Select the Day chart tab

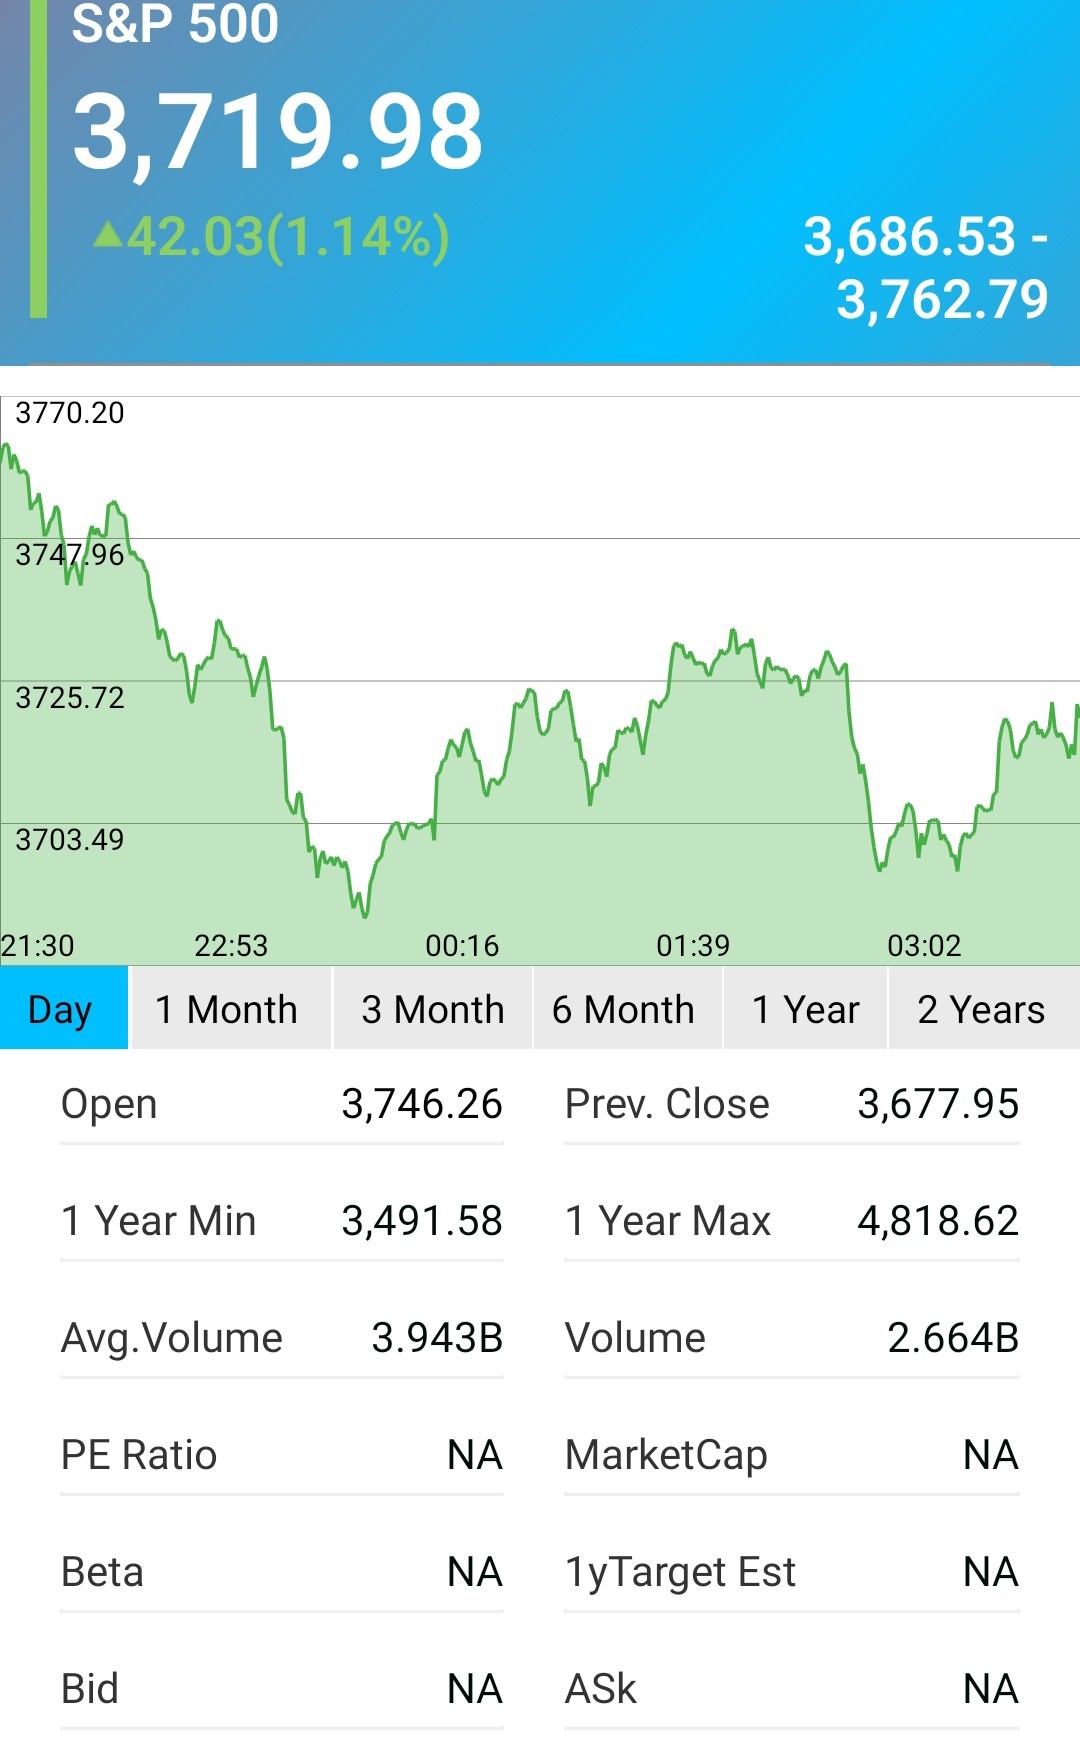pos(64,1008)
